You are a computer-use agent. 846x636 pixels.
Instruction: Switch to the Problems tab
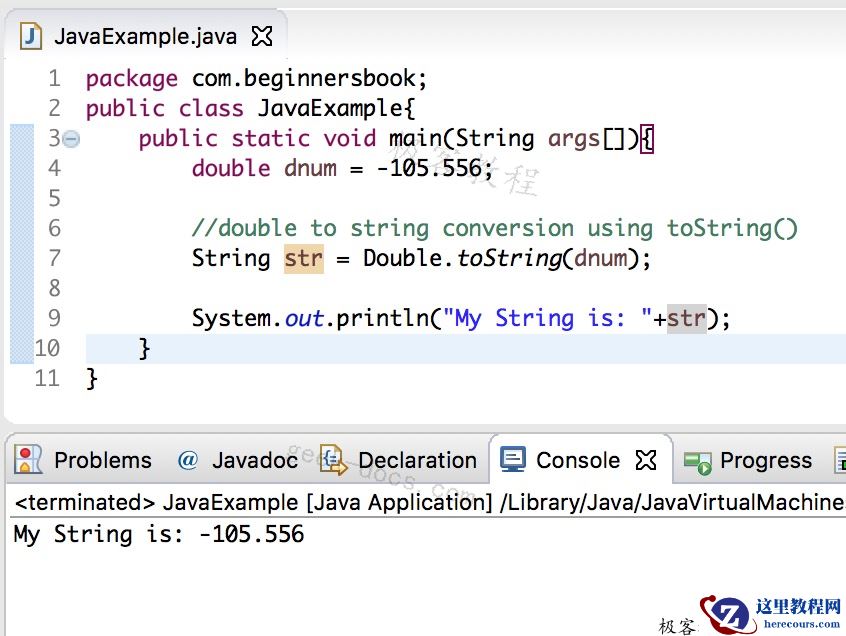click(x=103, y=460)
